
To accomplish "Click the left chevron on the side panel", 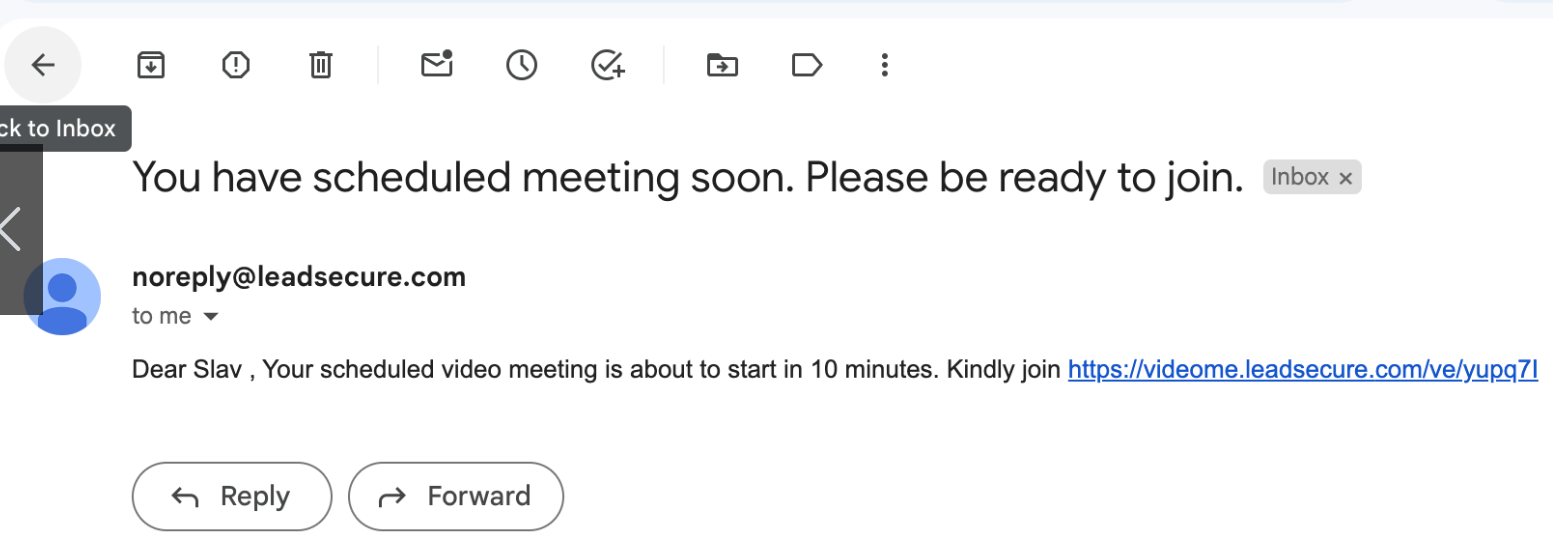I will point(12,228).
